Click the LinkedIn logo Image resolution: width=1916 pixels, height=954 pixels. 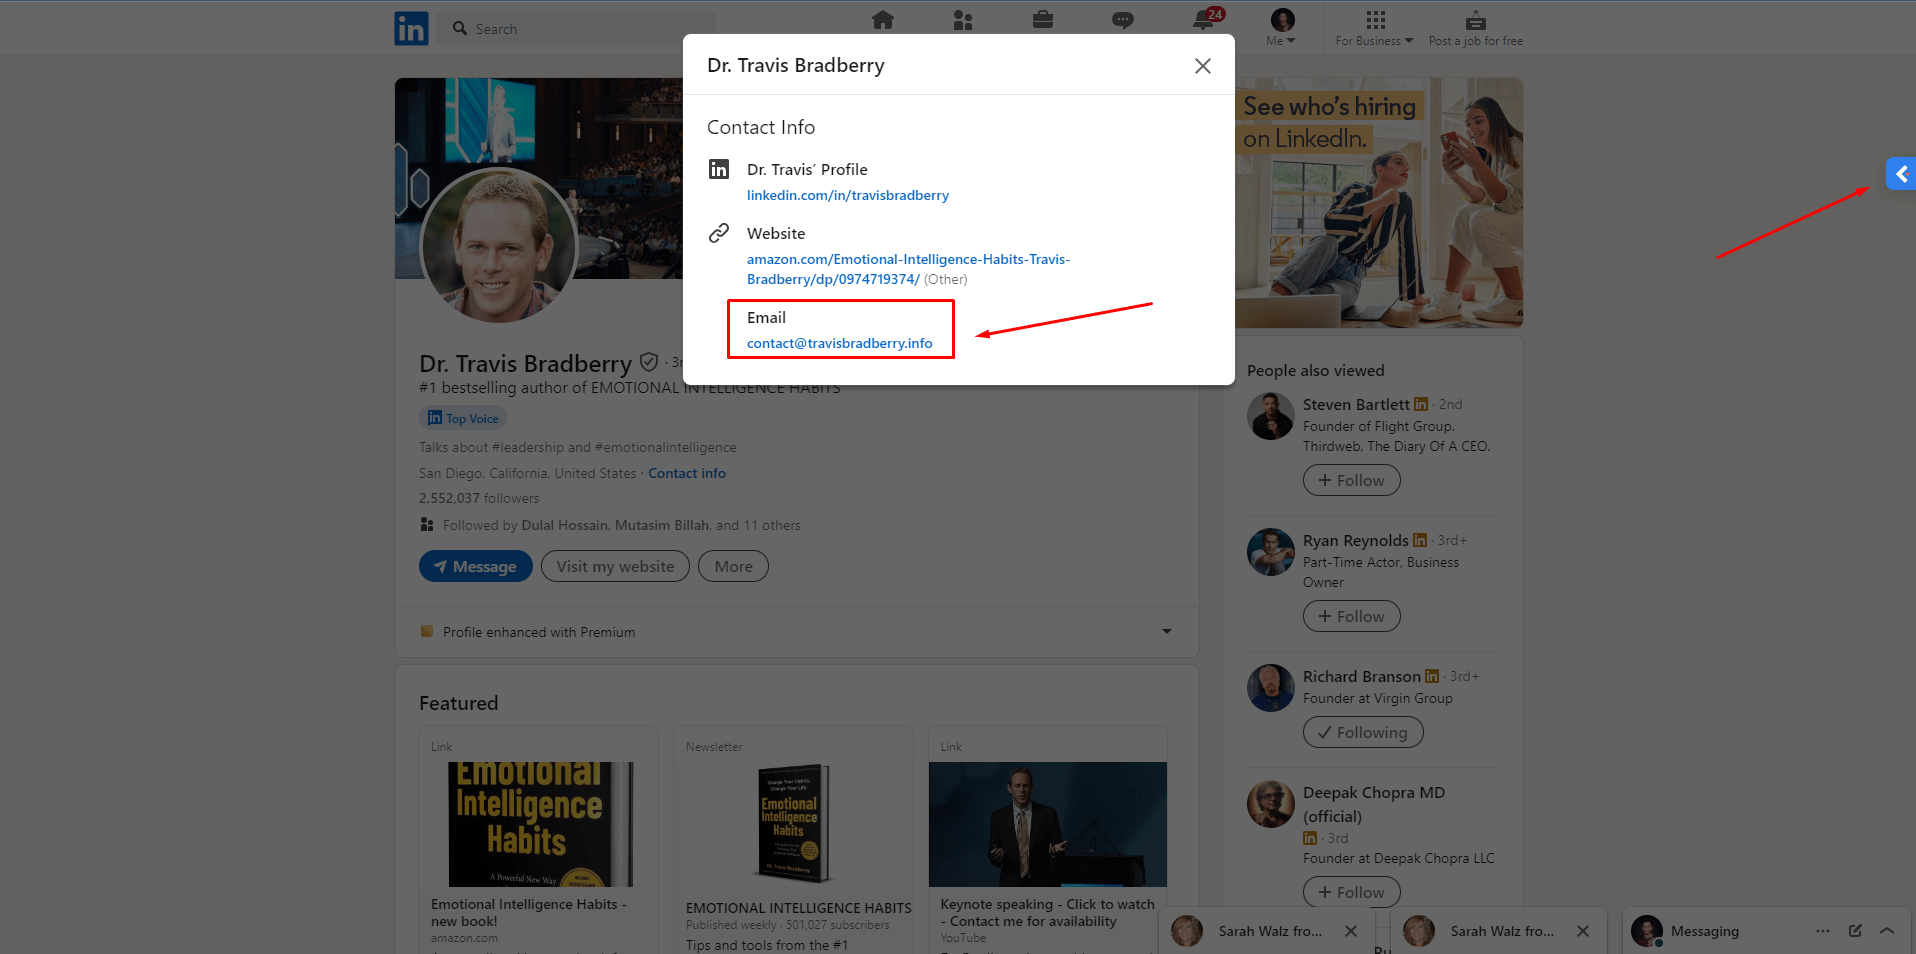click(411, 28)
